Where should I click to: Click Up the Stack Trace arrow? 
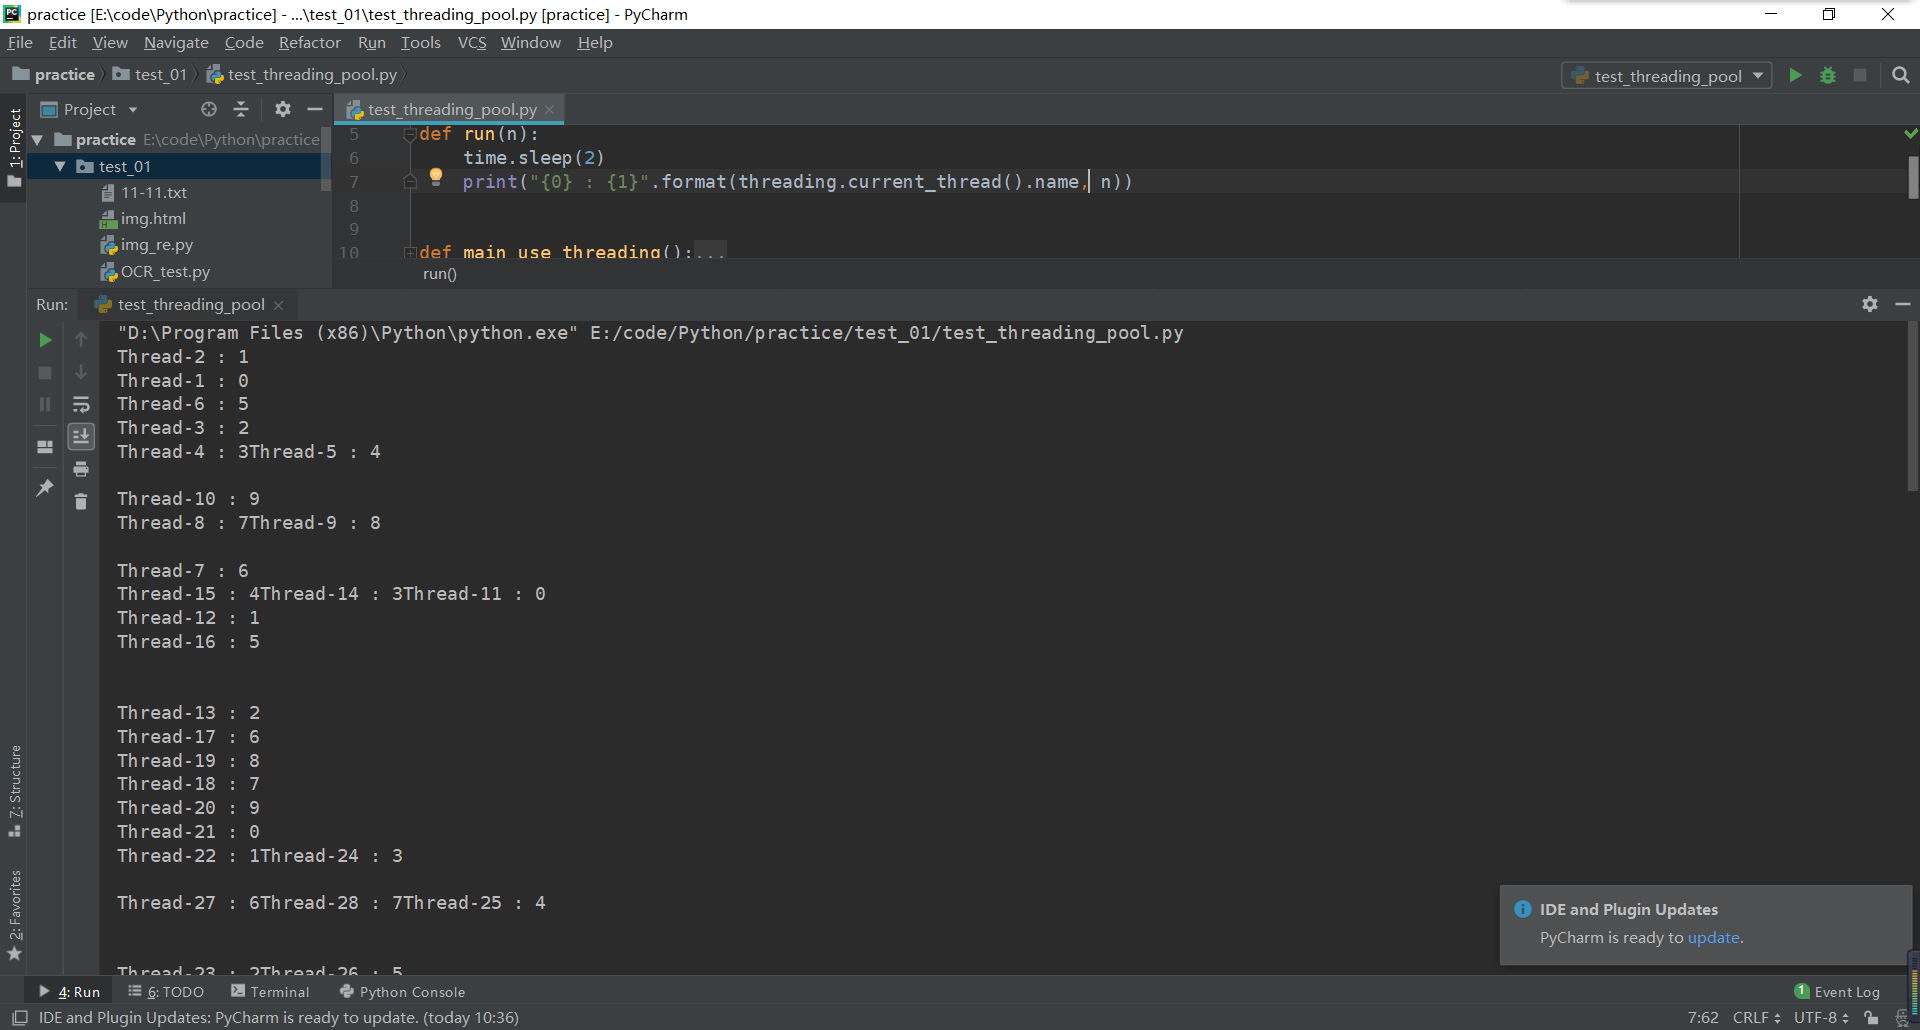click(x=81, y=340)
